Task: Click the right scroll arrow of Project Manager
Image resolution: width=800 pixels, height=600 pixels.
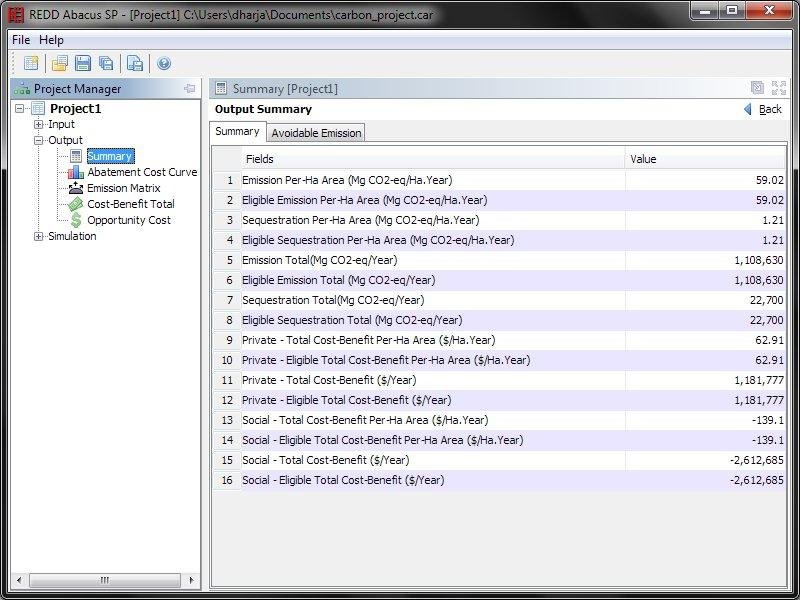Action: click(191, 580)
